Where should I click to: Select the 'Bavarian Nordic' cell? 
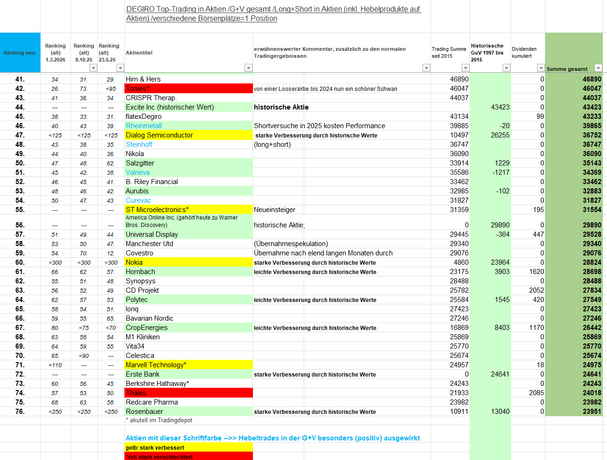(x=189, y=318)
